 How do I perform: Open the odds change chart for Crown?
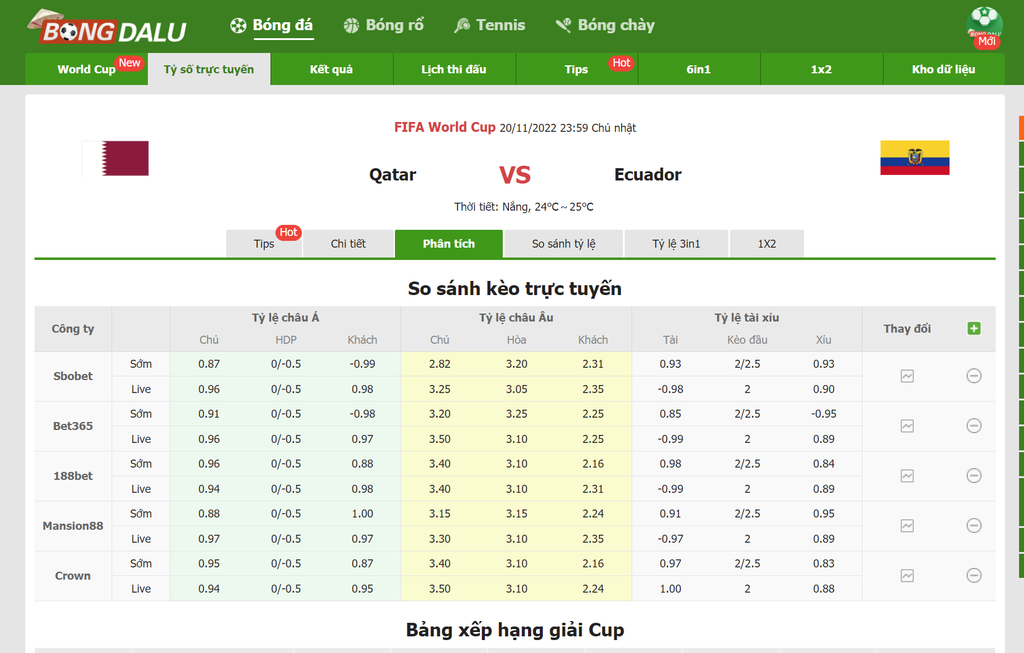[x=907, y=575]
